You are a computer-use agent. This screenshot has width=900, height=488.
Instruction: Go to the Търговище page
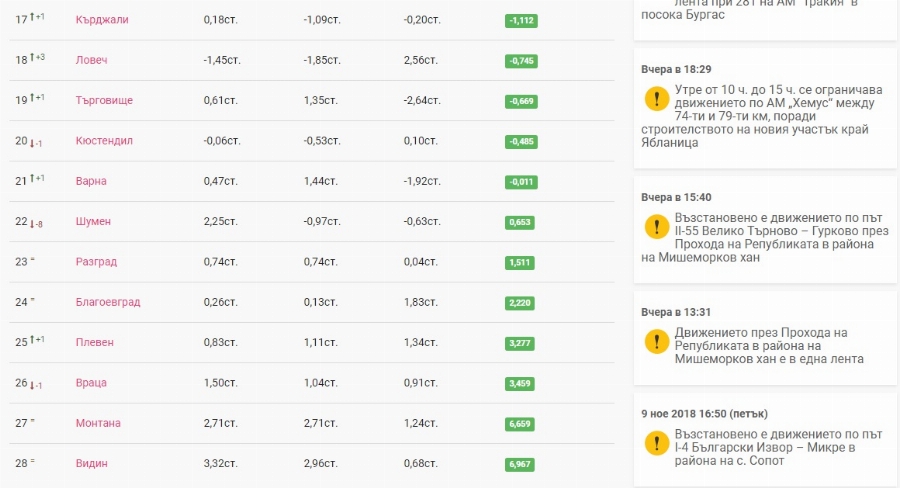104,101
